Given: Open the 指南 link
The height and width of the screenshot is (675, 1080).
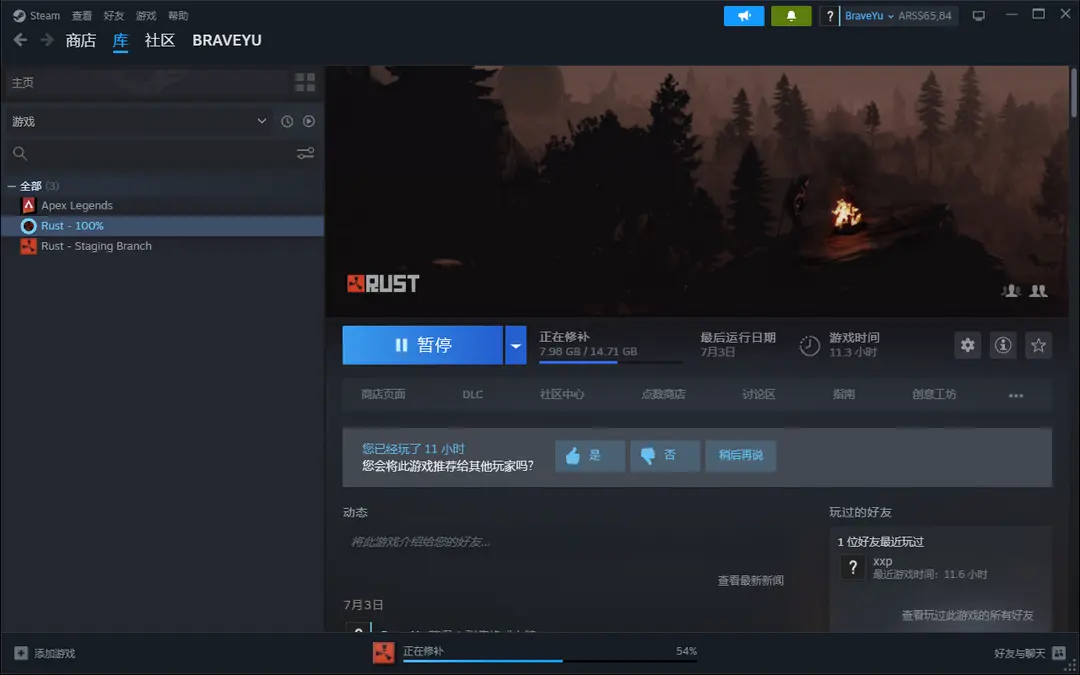Looking at the screenshot, I should coord(844,395).
